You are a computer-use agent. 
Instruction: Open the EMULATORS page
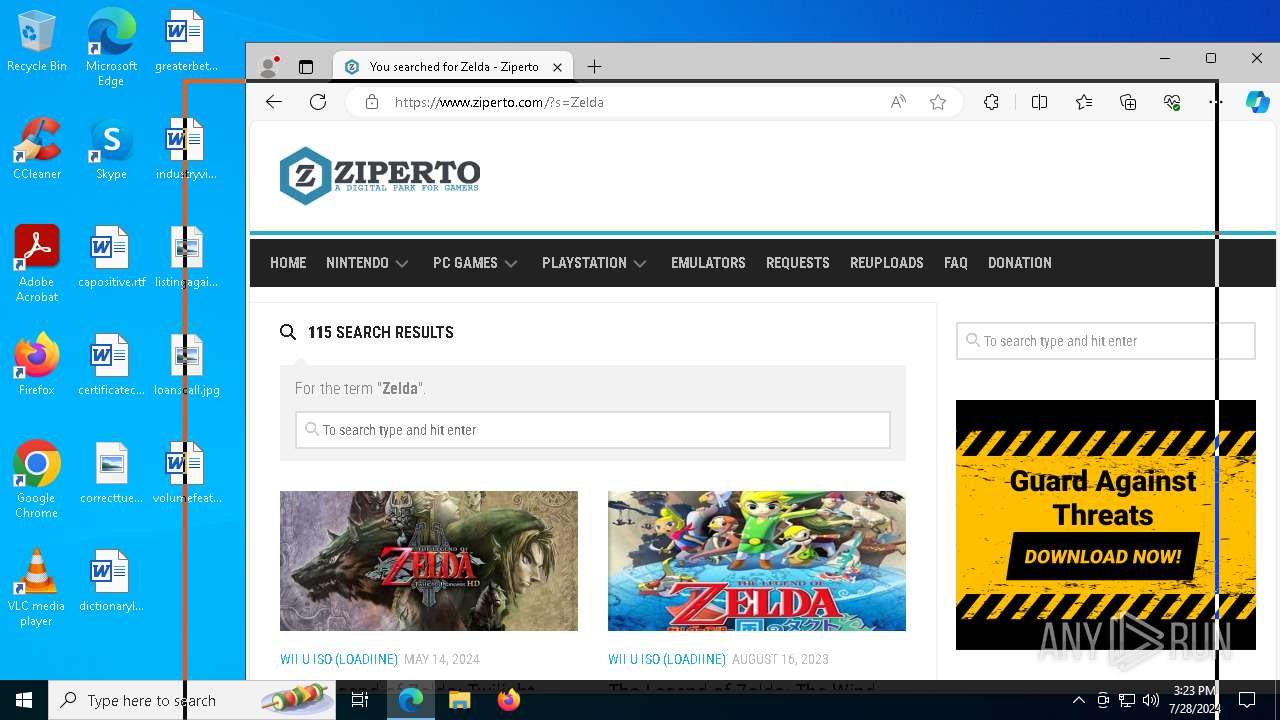point(708,263)
